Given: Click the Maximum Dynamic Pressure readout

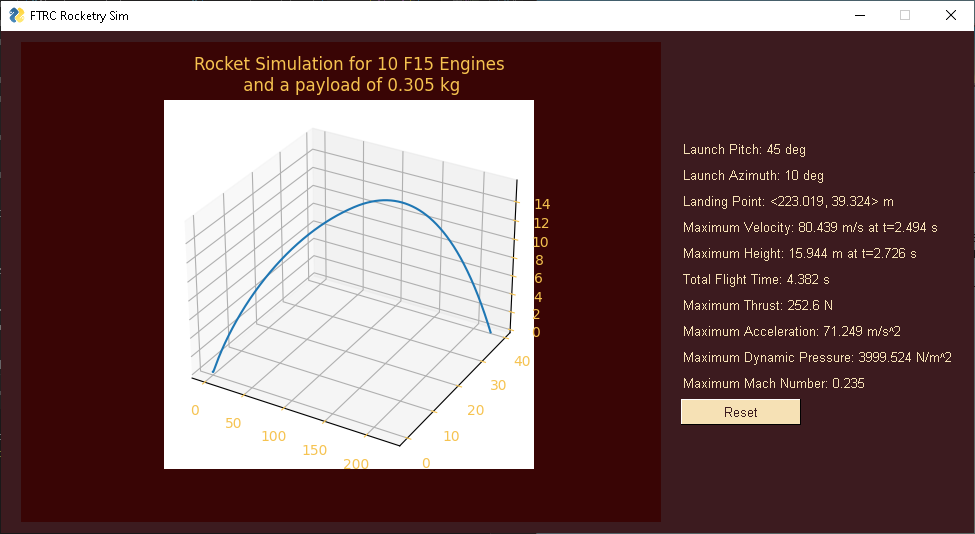Looking at the screenshot, I should pos(817,358).
